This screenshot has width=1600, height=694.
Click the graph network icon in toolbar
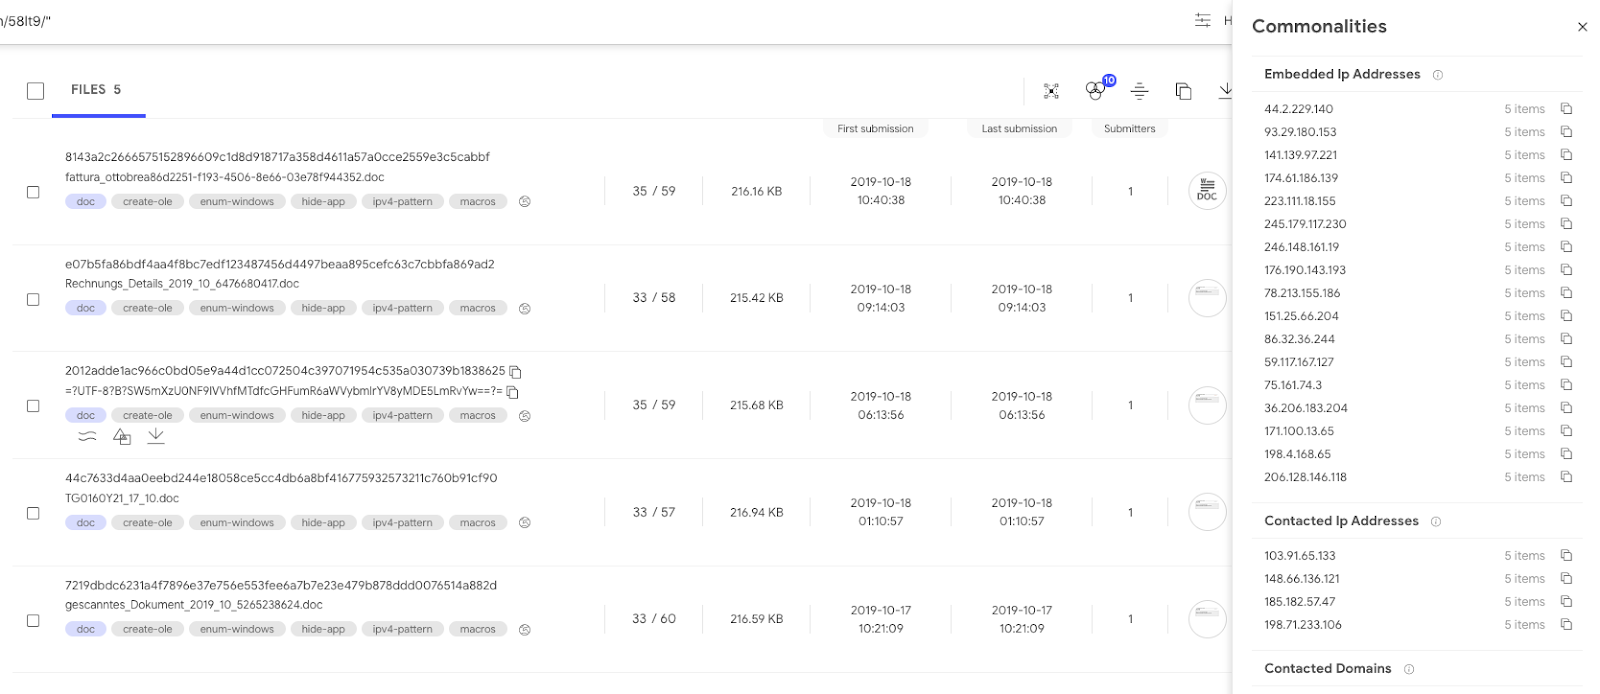tap(1051, 91)
